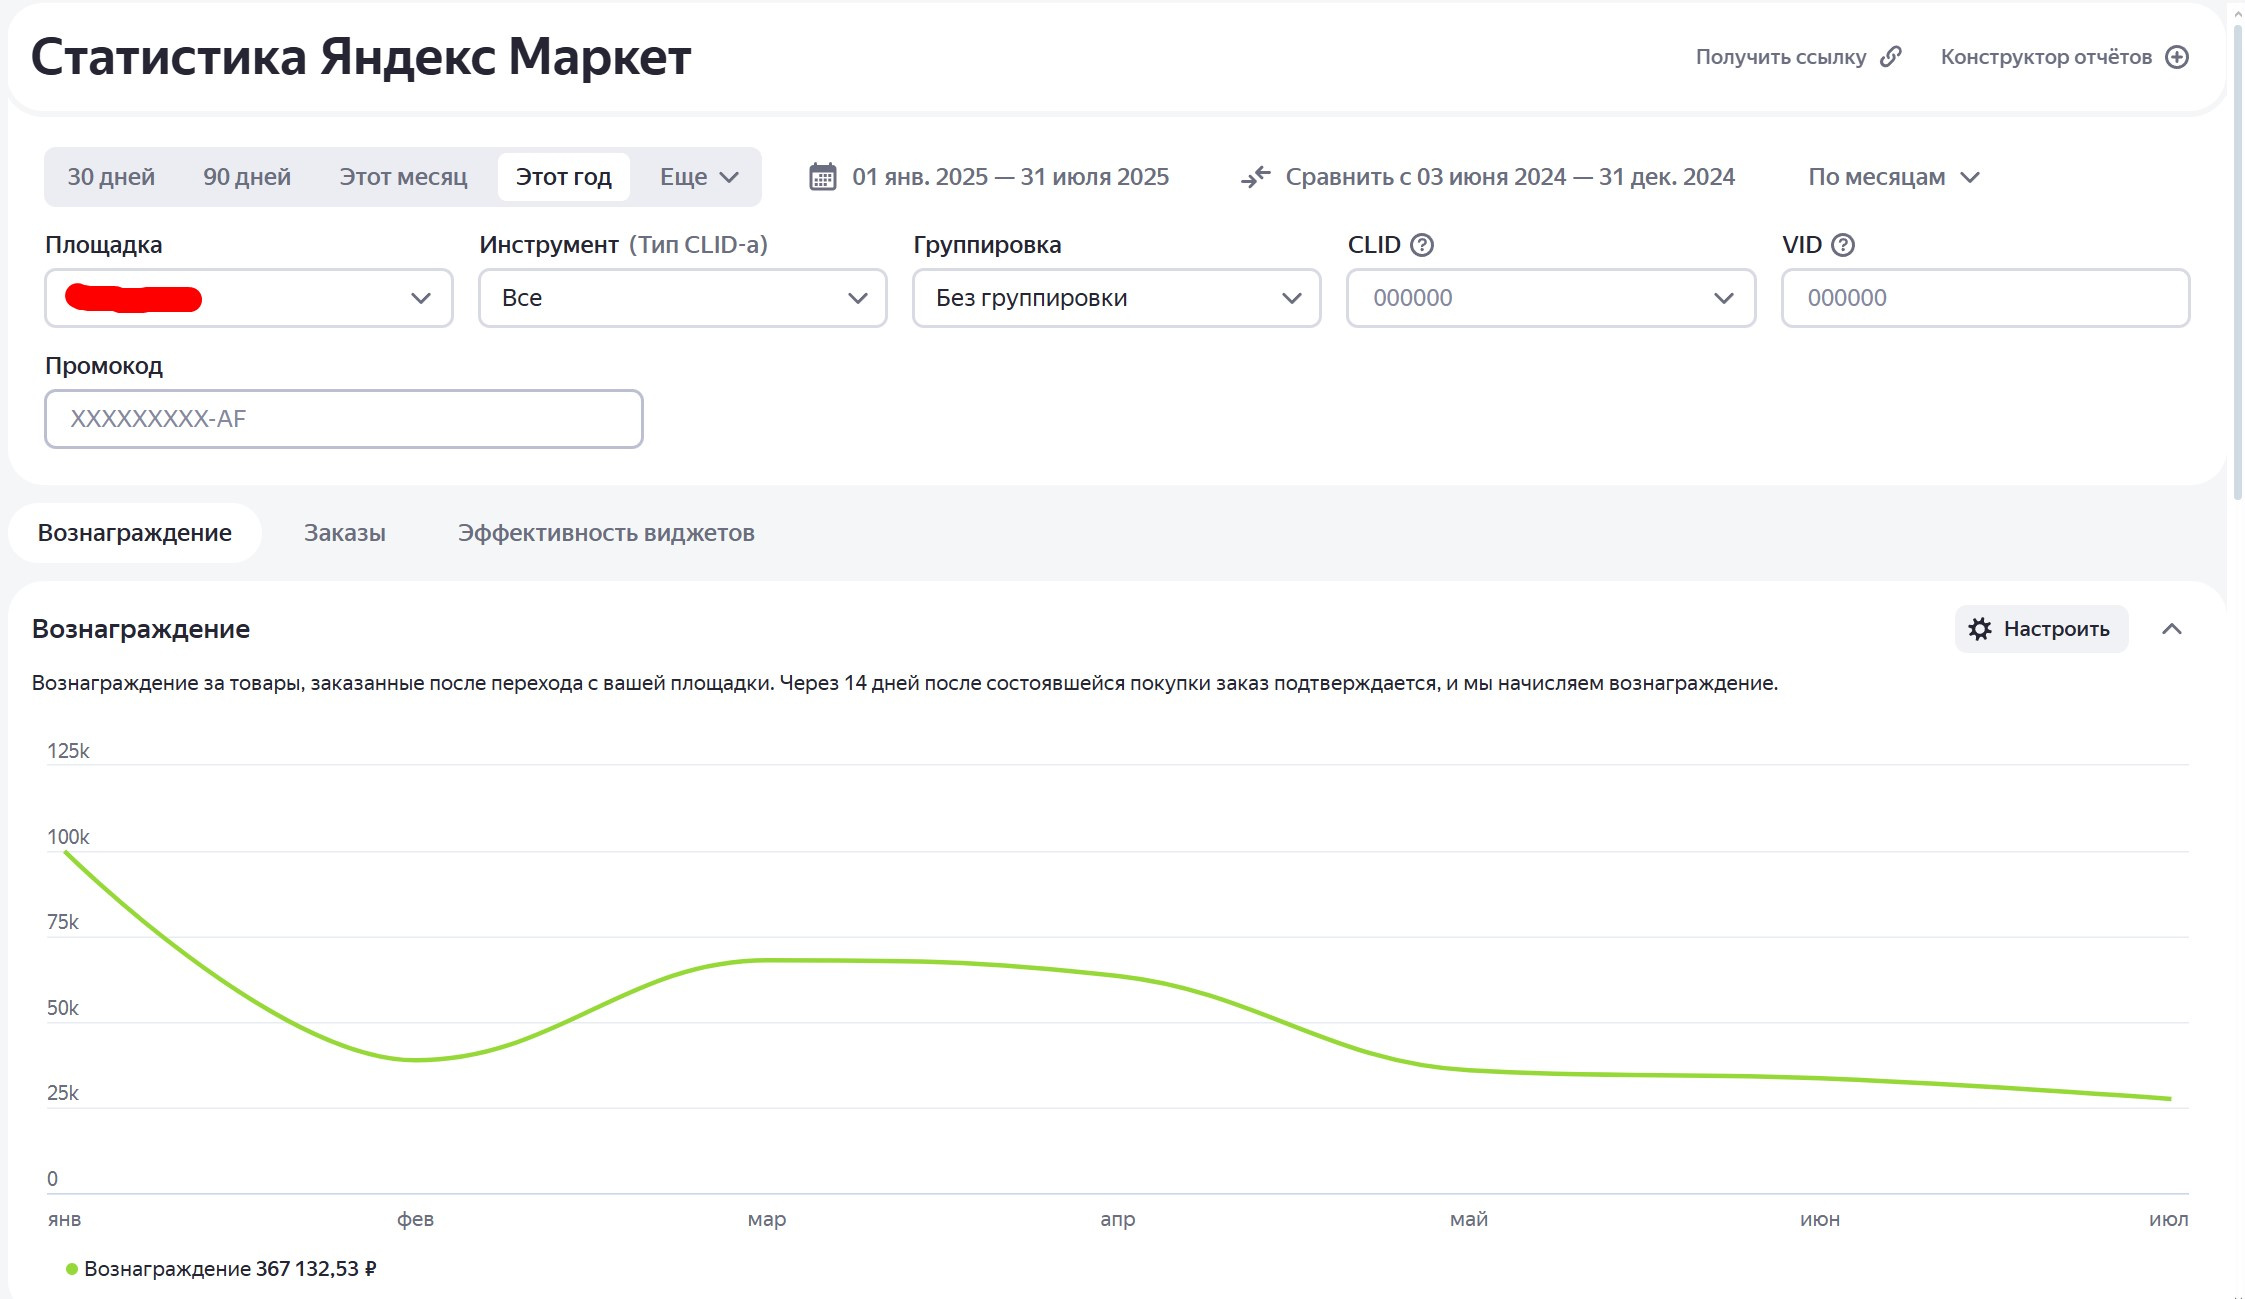Click the link chain icon near Получить ссылку
The image size is (2245, 1299).
(1890, 57)
